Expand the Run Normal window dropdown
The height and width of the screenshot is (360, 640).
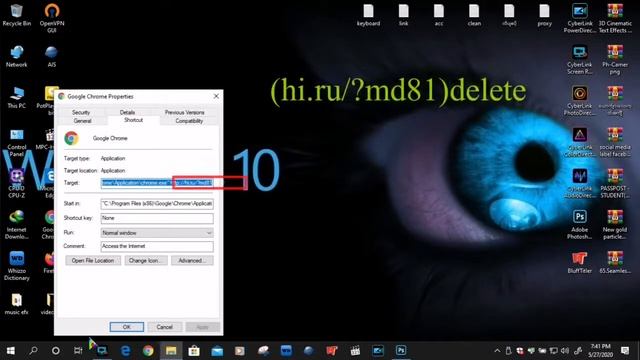(x=157, y=233)
